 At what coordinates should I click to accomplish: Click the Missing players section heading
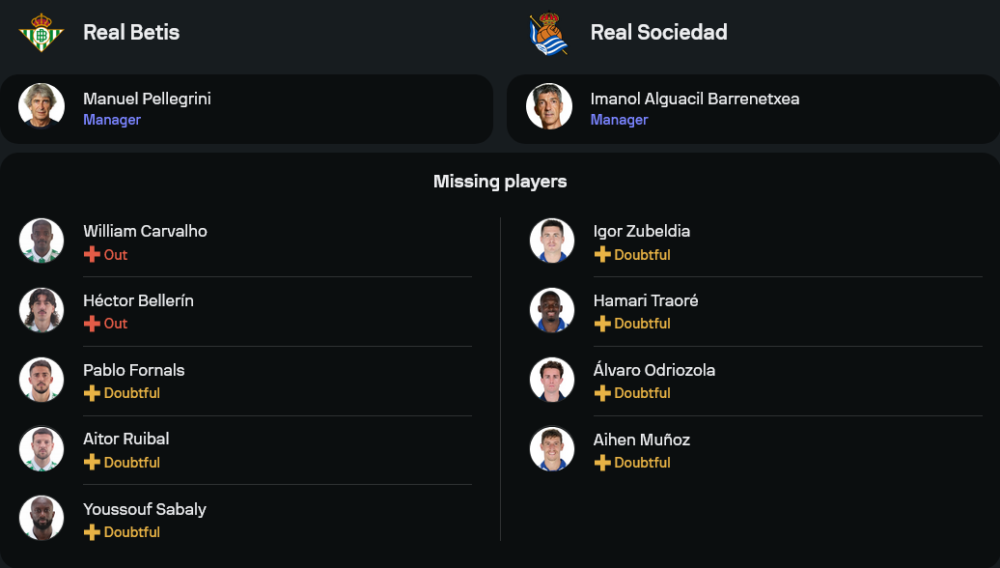point(500,181)
